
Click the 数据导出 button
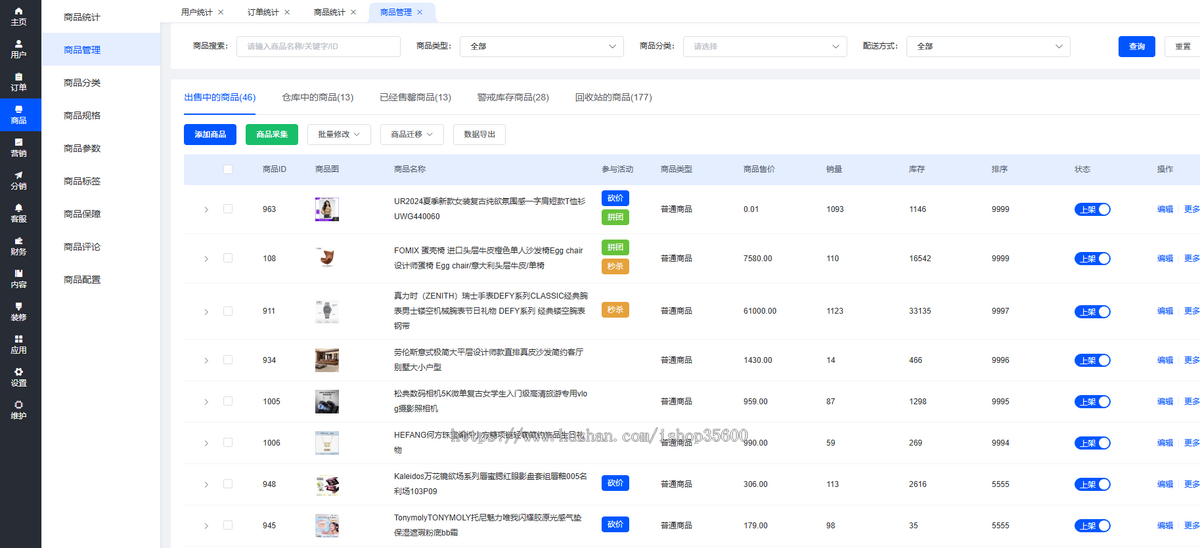479,134
